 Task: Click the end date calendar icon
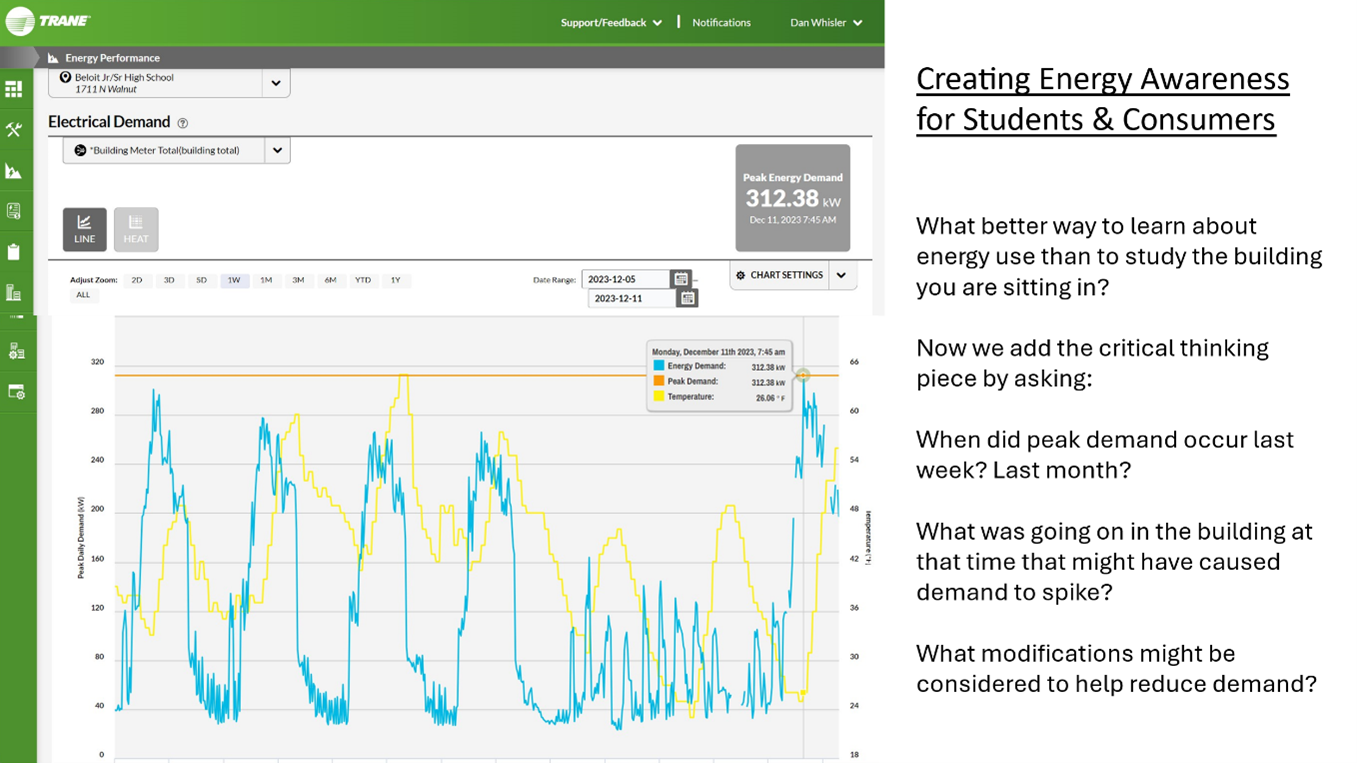click(687, 298)
